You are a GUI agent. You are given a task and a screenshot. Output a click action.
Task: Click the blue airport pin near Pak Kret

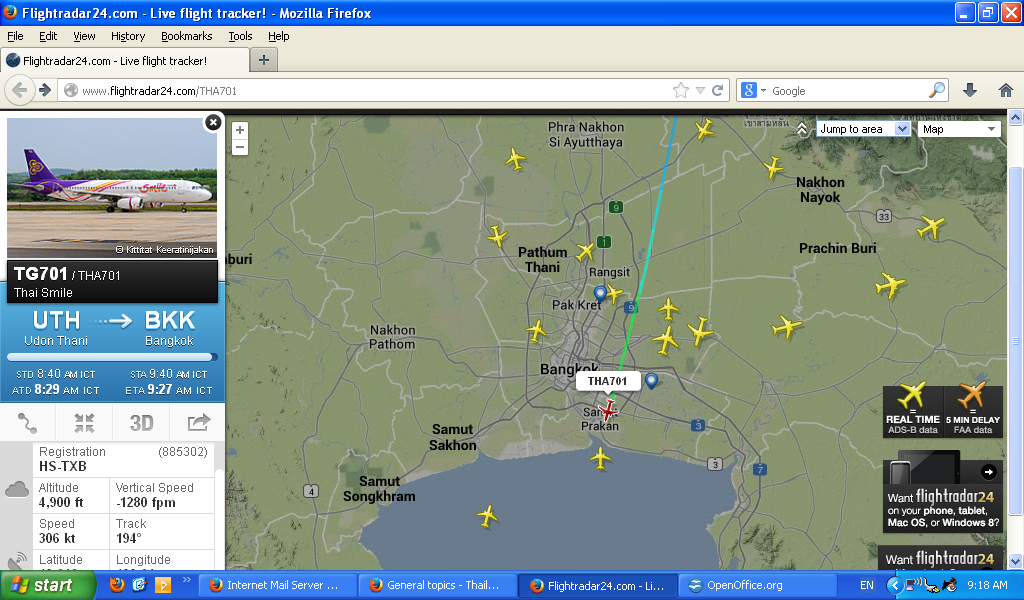click(x=600, y=293)
